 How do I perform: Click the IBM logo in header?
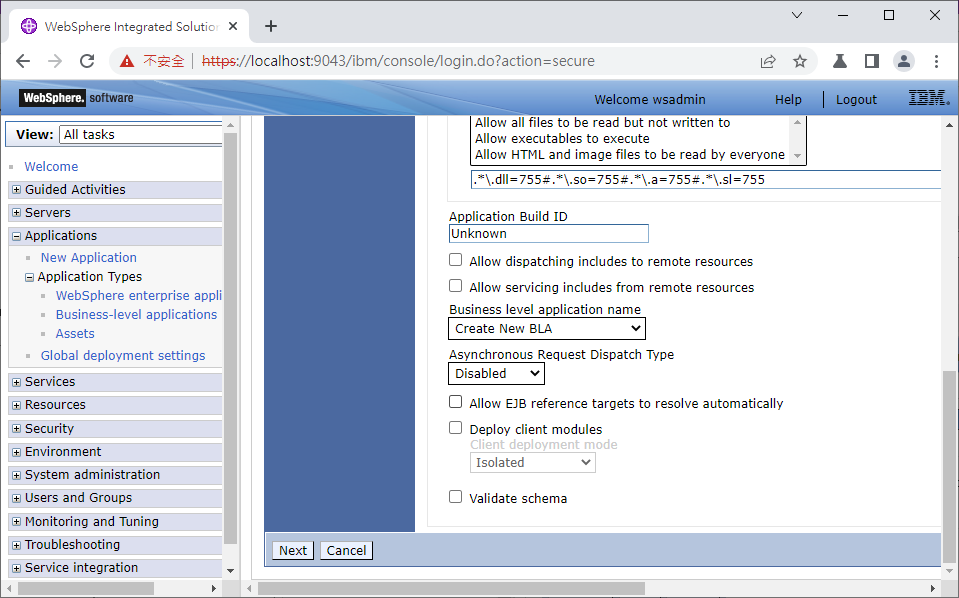click(x=928, y=98)
